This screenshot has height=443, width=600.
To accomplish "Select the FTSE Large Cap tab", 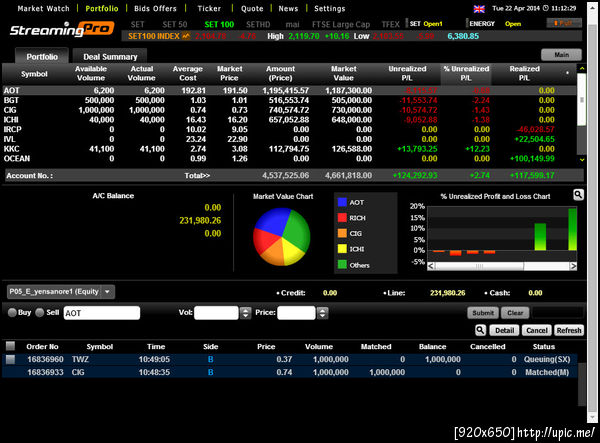I will pos(341,24).
